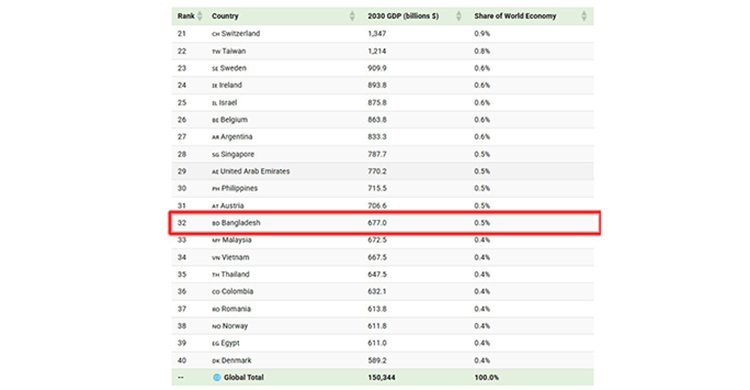Click the CH flag code beside Switzerland
750x390 pixels.
(x=216, y=34)
